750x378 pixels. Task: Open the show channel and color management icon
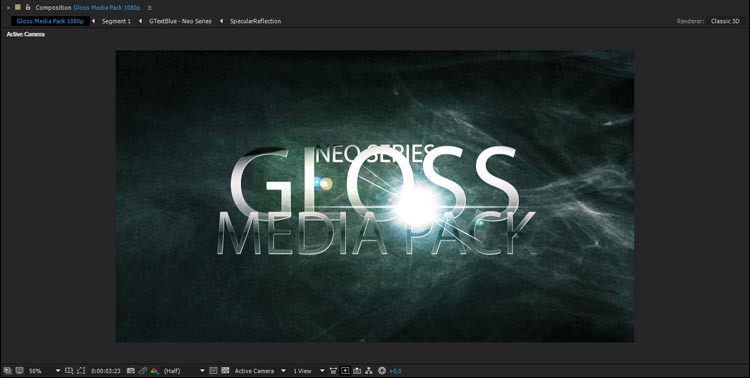154,371
